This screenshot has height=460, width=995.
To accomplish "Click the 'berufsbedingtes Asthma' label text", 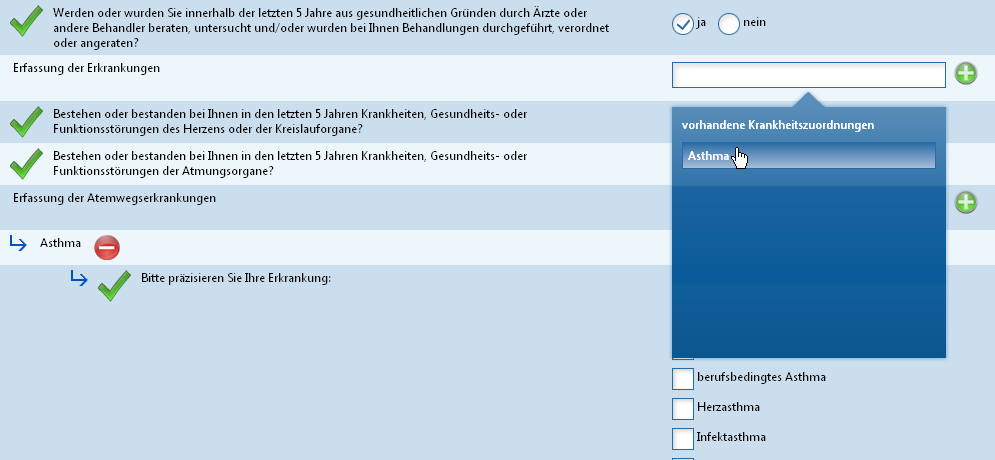I will [761, 378].
